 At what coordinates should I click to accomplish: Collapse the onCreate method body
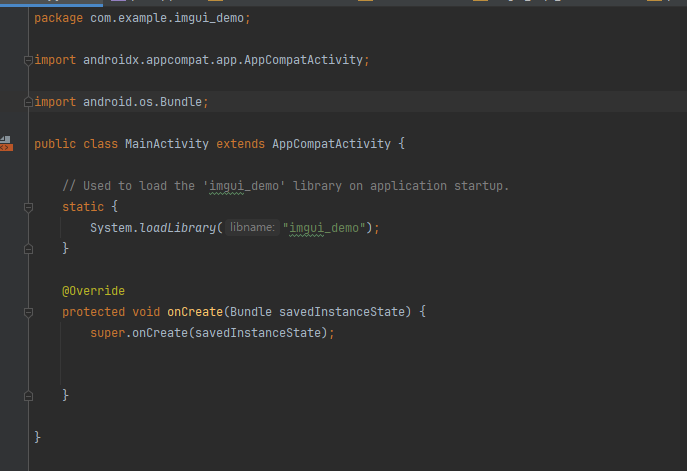[x=28, y=312]
